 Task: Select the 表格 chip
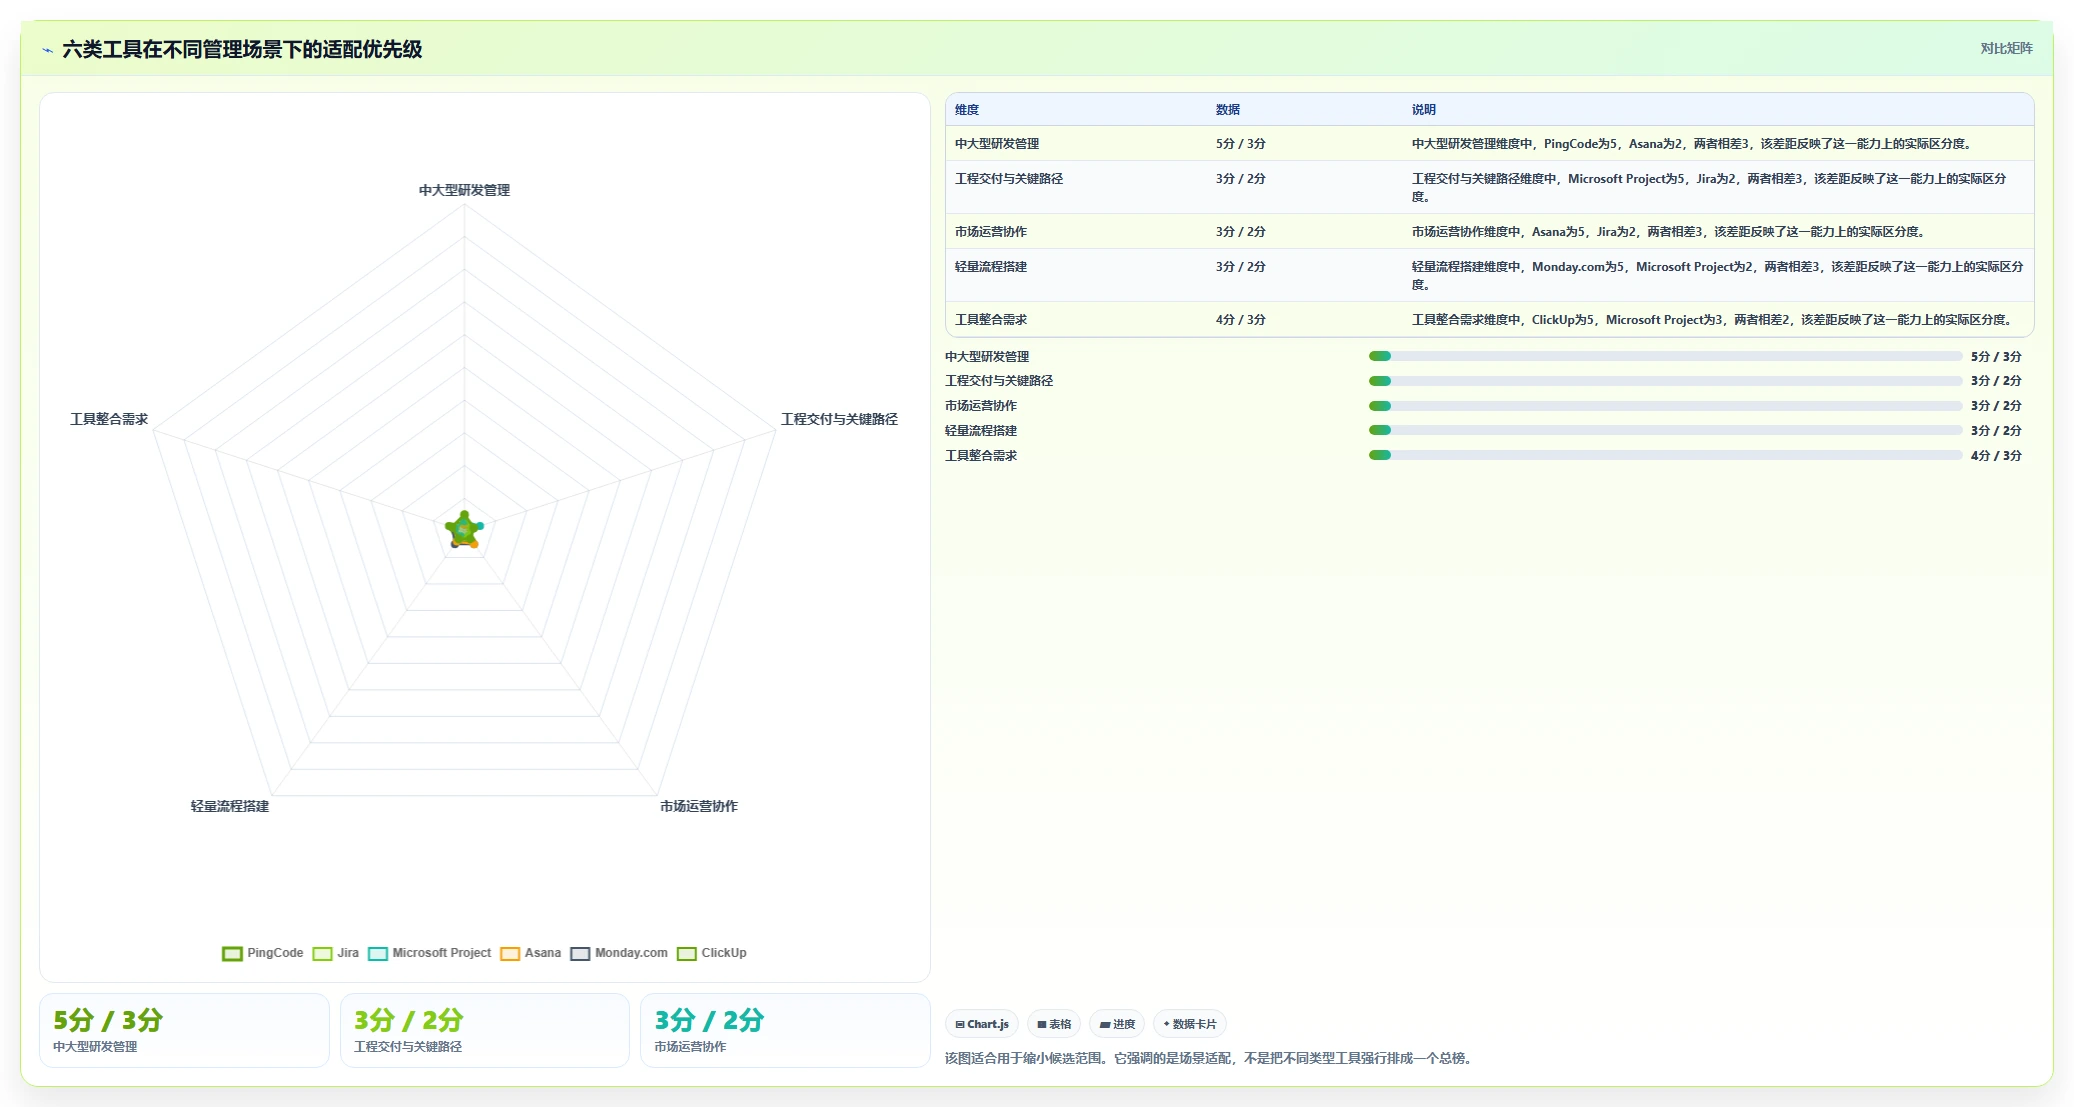[x=1054, y=1024]
